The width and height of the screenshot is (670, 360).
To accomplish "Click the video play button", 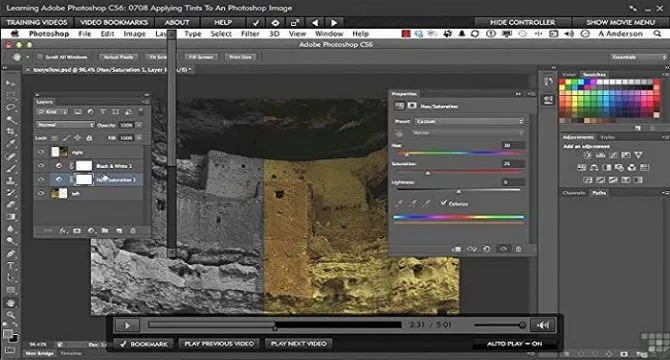I will click(127, 325).
